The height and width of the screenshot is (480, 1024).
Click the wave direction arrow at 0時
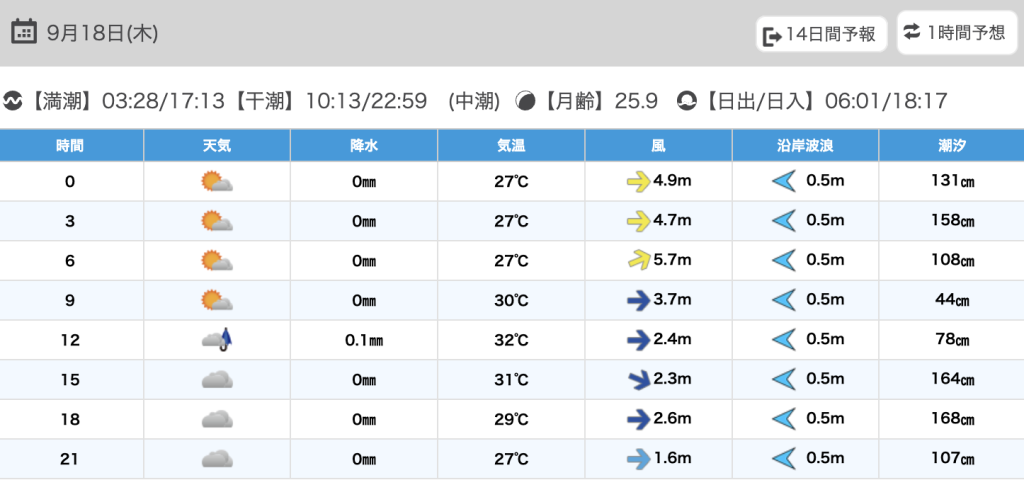pyautogui.click(x=783, y=181)
